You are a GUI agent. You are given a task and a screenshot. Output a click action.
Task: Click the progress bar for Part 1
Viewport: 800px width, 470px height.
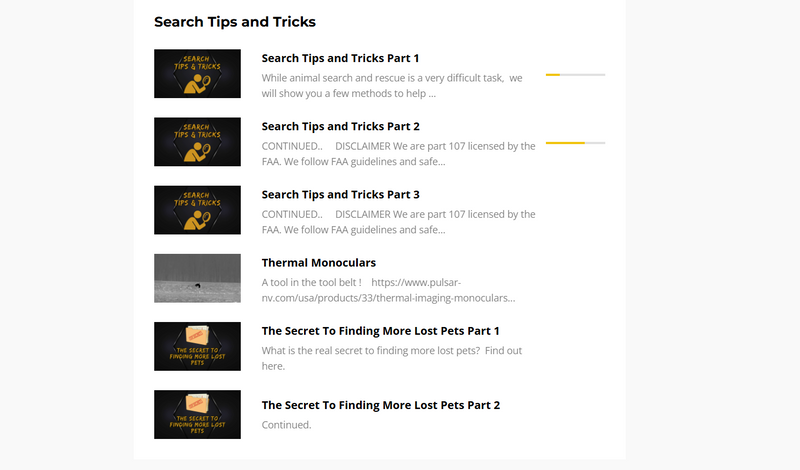(x=576, y=75)
